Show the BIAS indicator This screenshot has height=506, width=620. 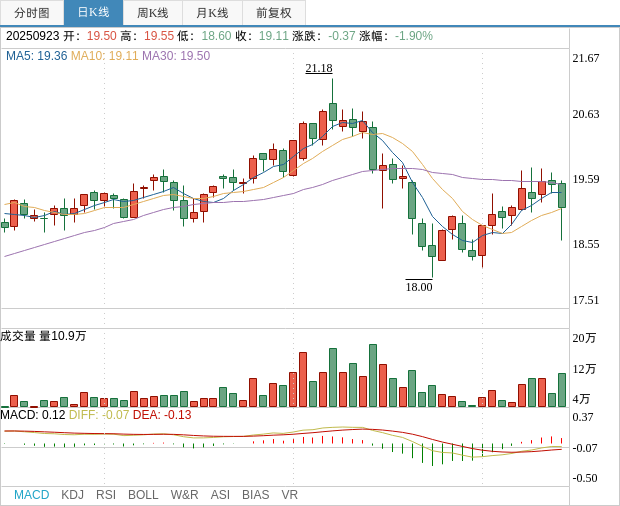255,495
